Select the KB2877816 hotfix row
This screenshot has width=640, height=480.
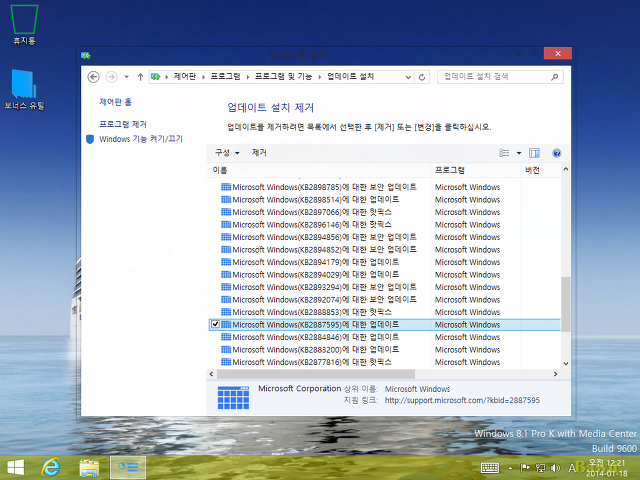pos(384,362)
